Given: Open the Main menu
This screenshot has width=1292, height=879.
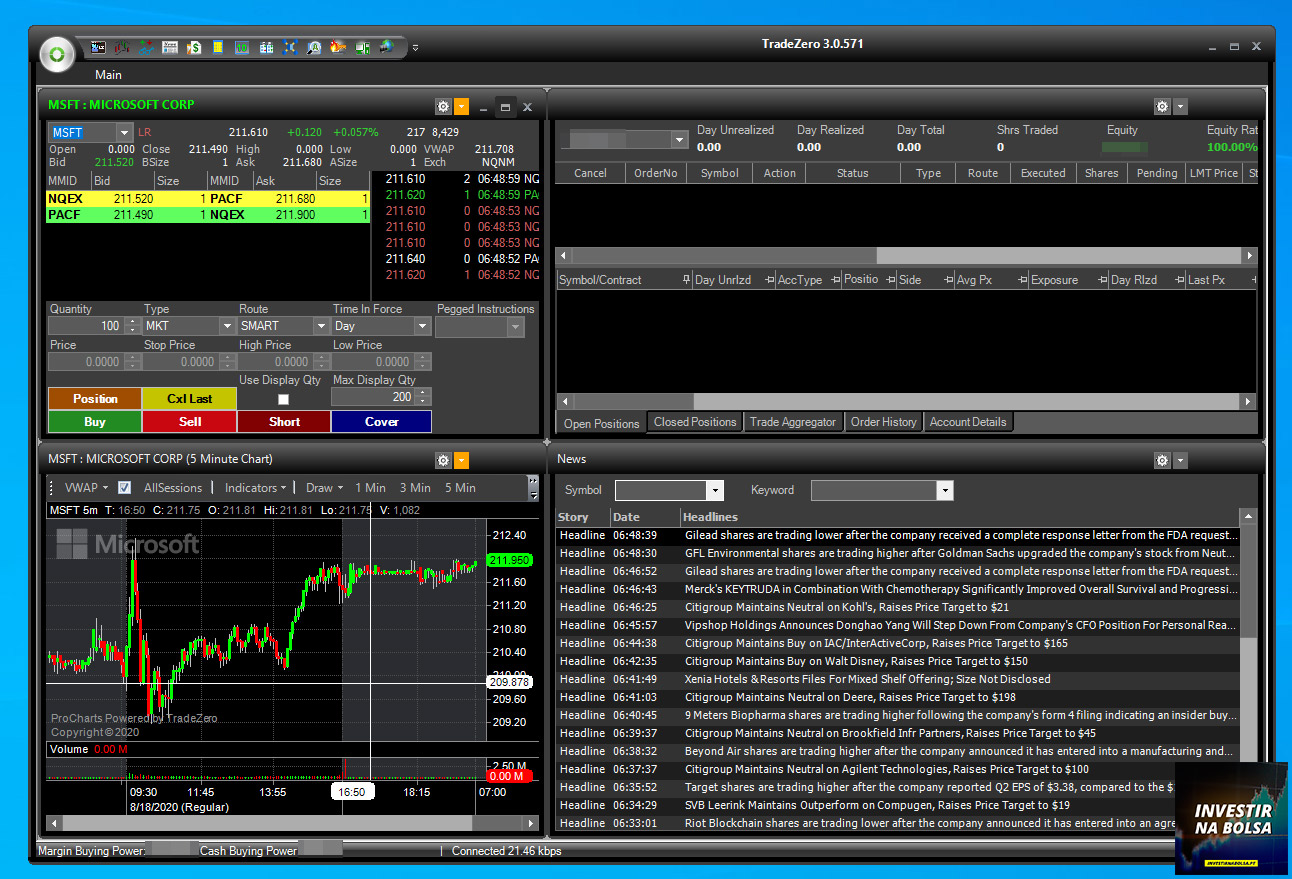Looking at the screenshot, I should coord(108,75).
